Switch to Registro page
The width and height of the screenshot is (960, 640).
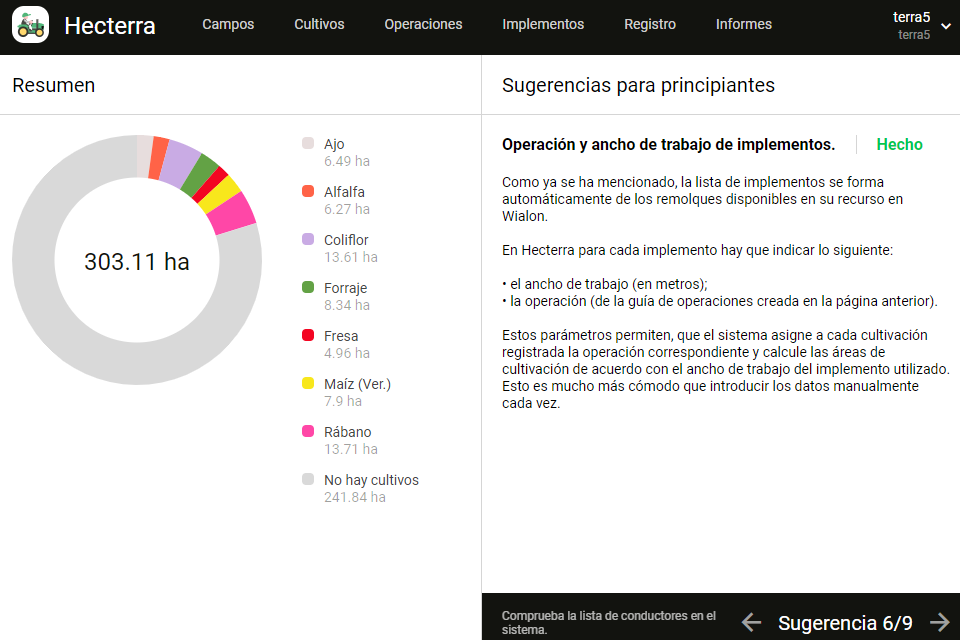(x=650, y=24)
